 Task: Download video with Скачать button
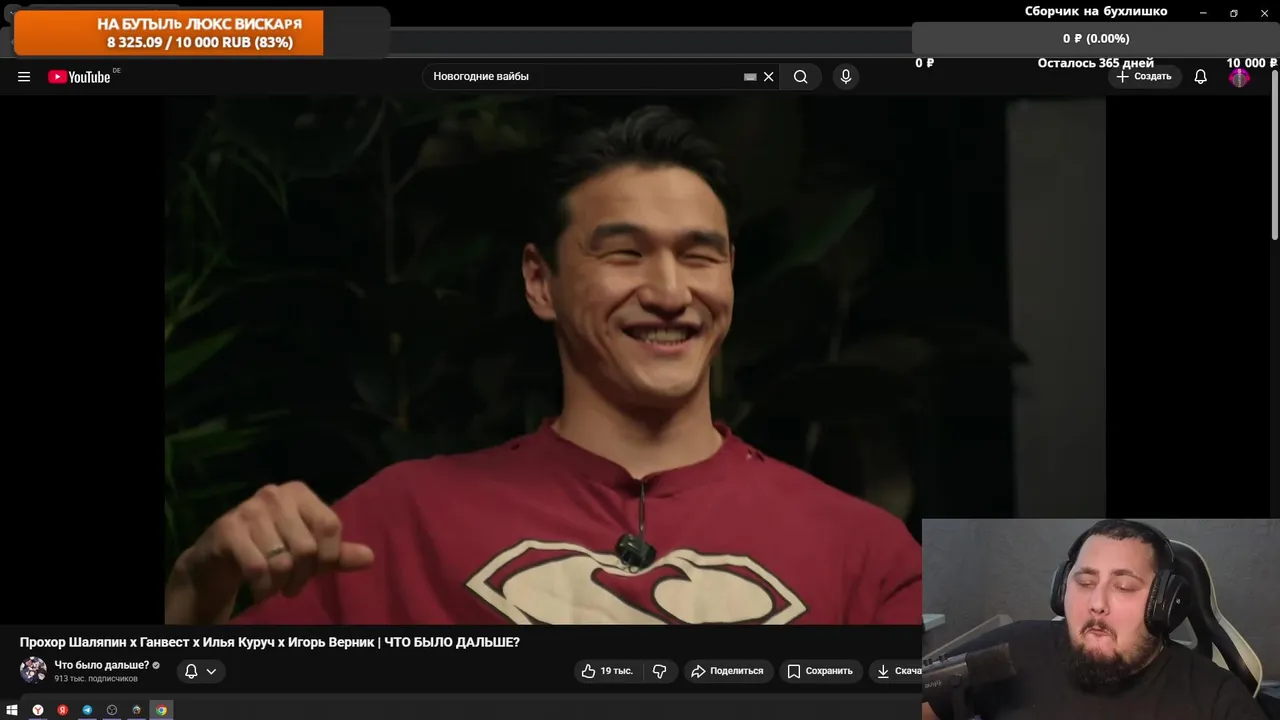point(896,671)
